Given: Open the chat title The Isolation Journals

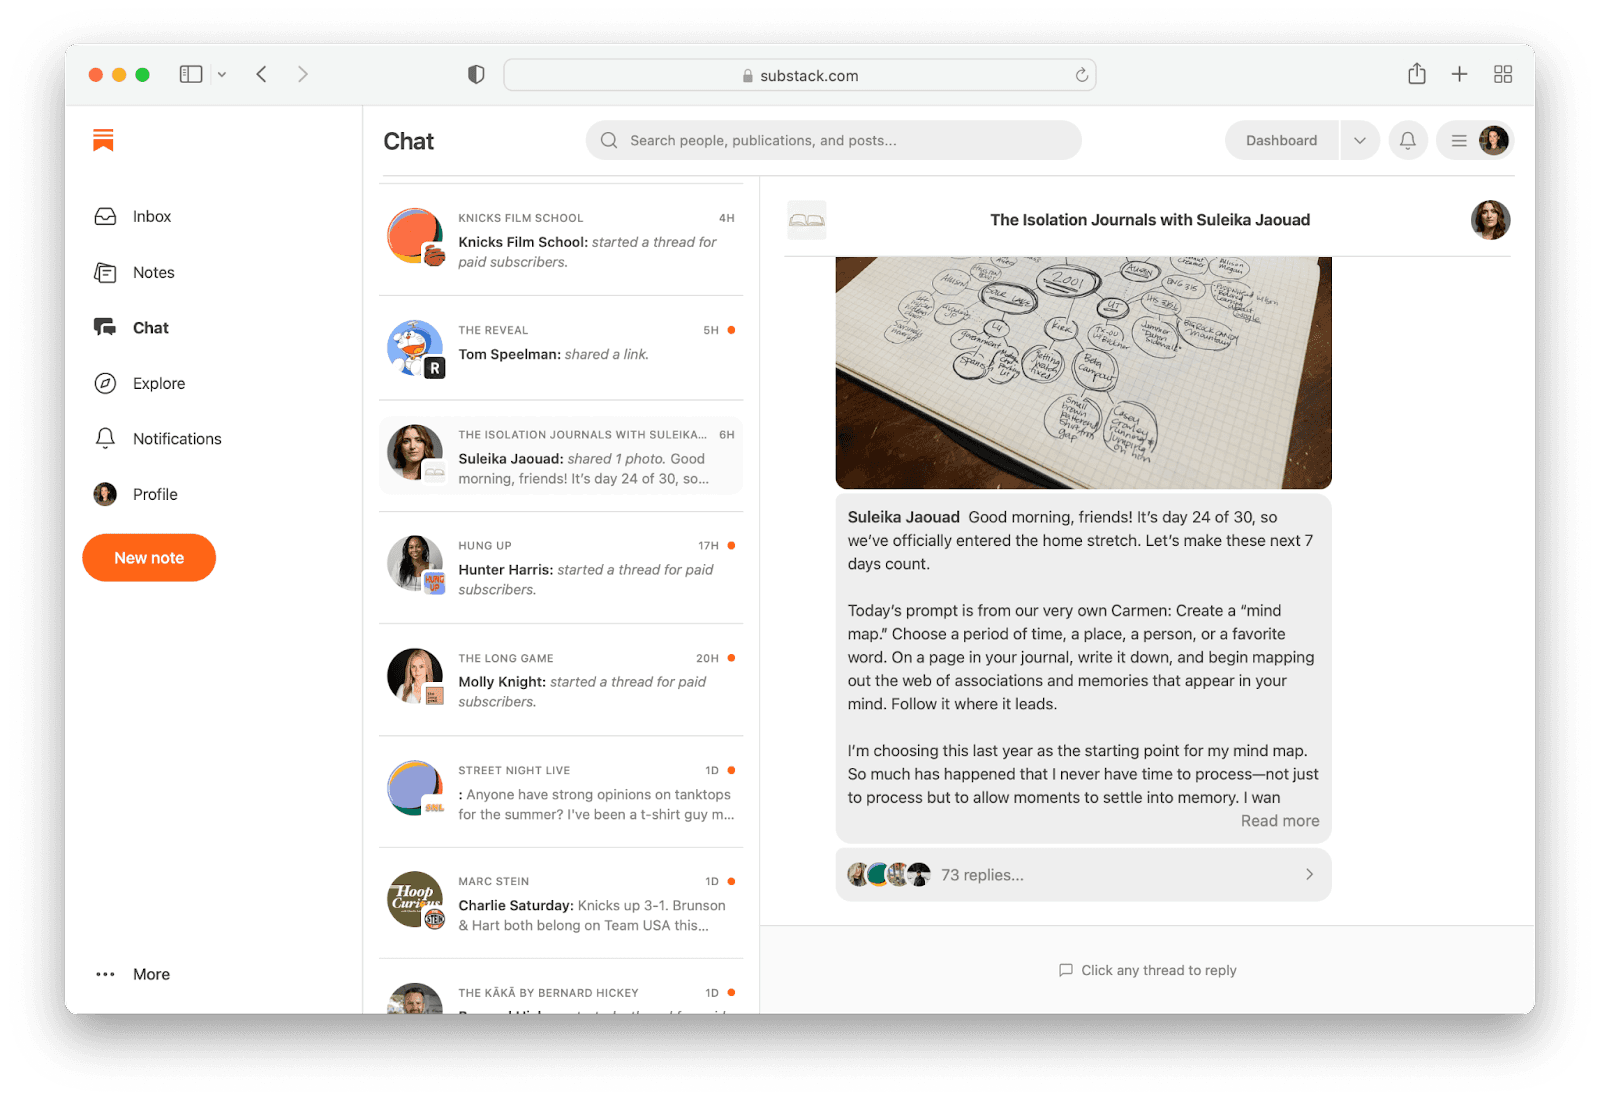Looking at the screenshot, I should pyautogui.click(x=1149, y=220).
